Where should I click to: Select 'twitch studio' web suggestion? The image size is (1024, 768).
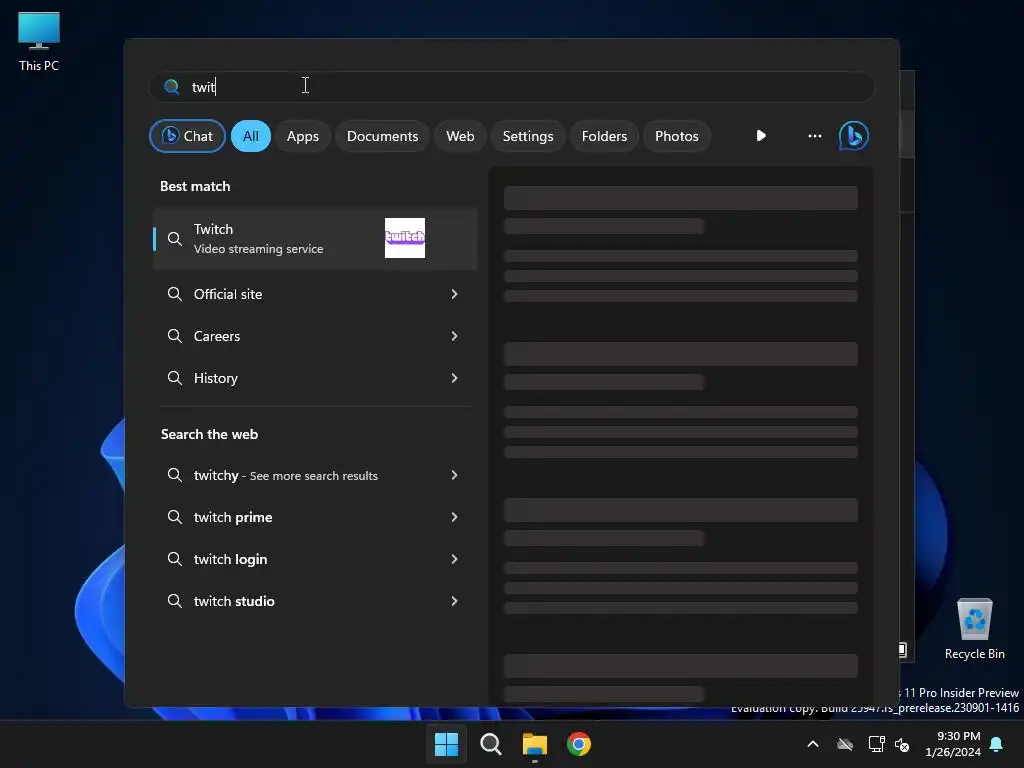click(315, 601)
